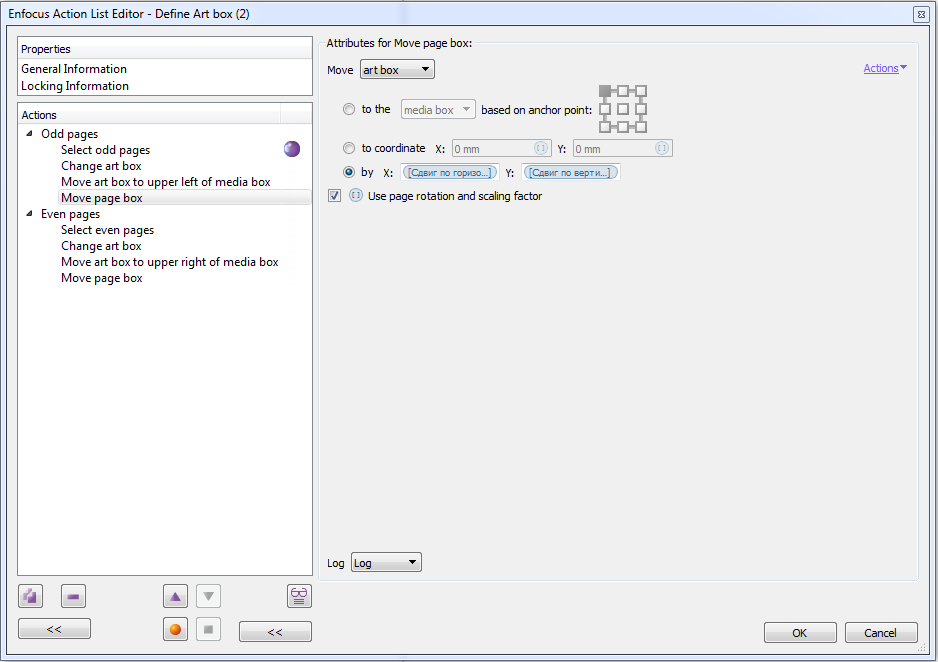
Task: Select top-center anchor point square
Action: tap(623, 91)
